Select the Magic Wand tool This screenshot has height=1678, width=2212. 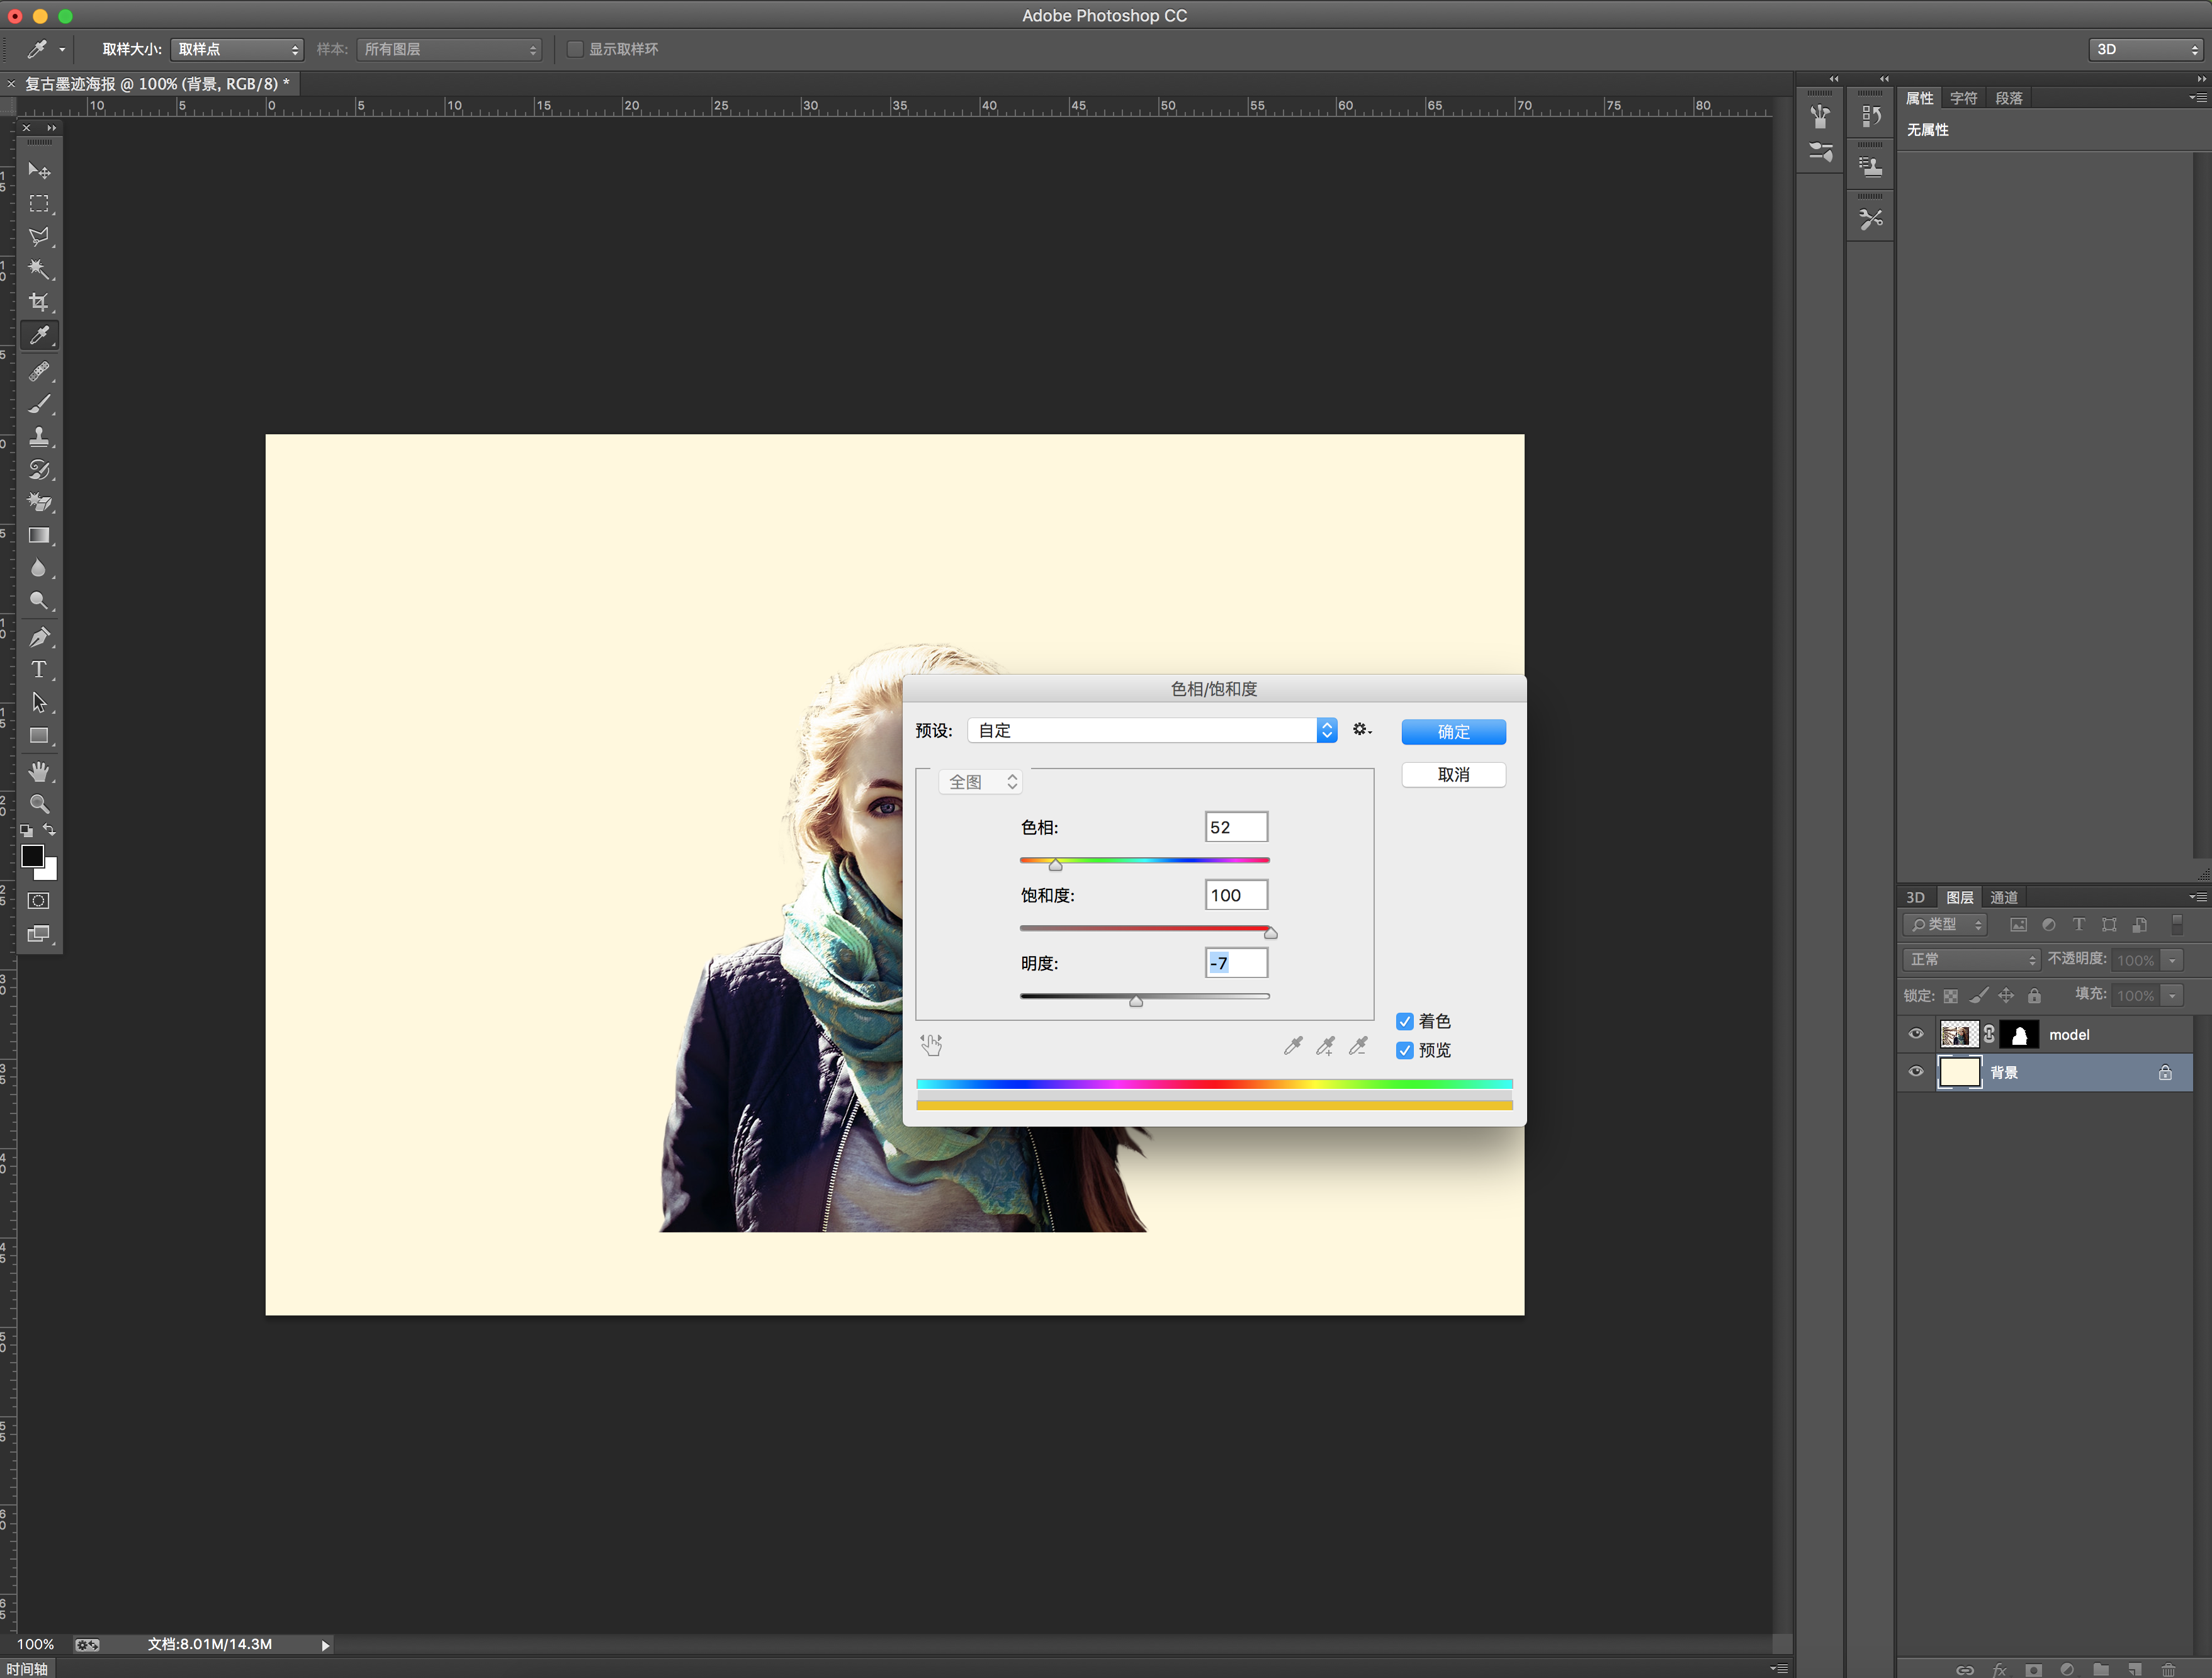[x=38, y=269]
